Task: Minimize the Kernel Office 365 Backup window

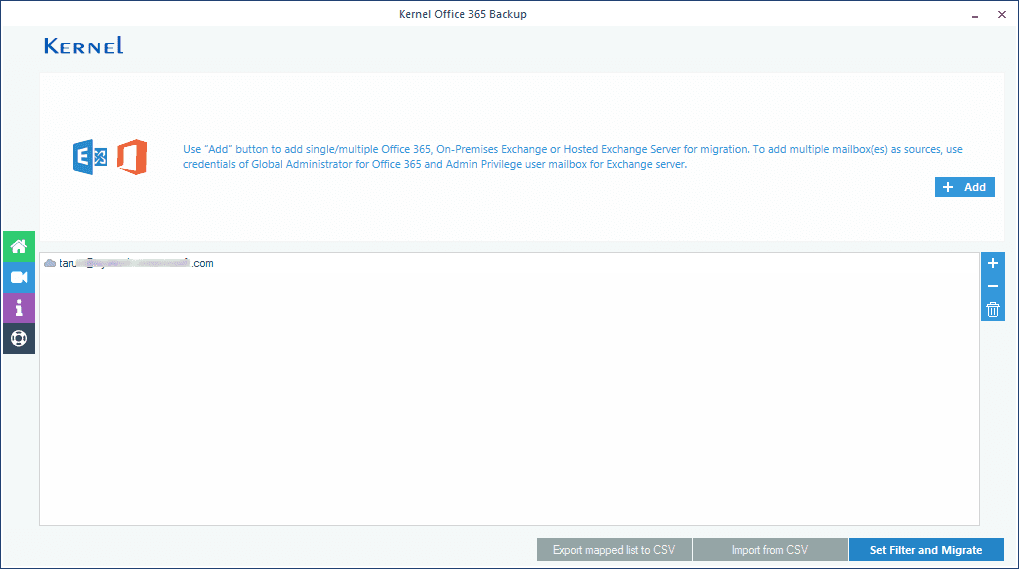Action: tap(975, 15)
